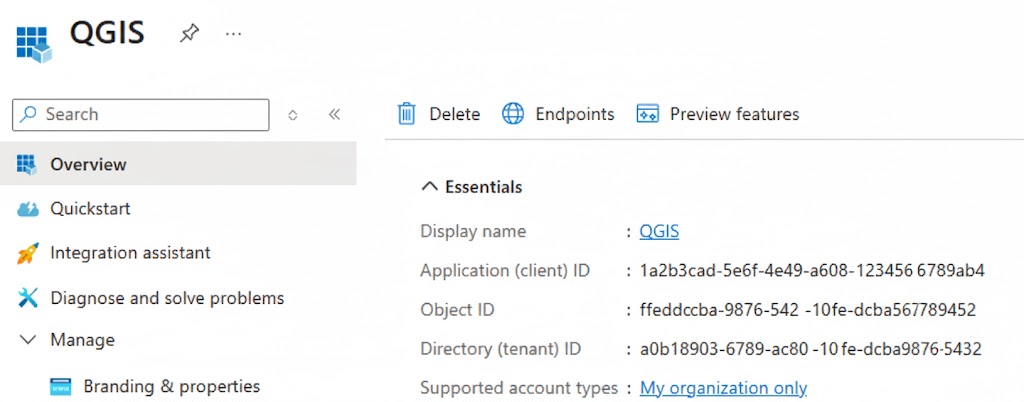This screenshot has height=402, width=1024.
Task: Click the Directory (tenant) ID label
Action: click(x=500, y=349)
